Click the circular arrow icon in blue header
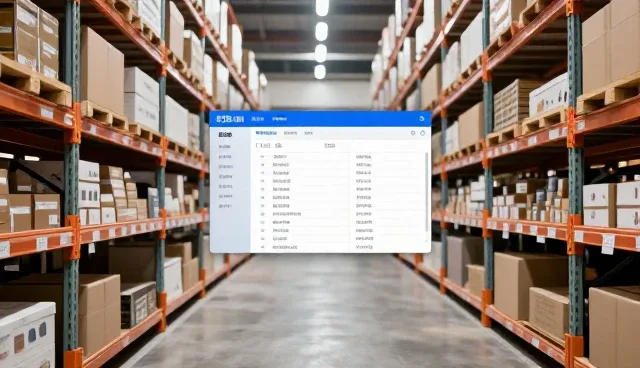 pyautogui.click(x=422, y=119)
